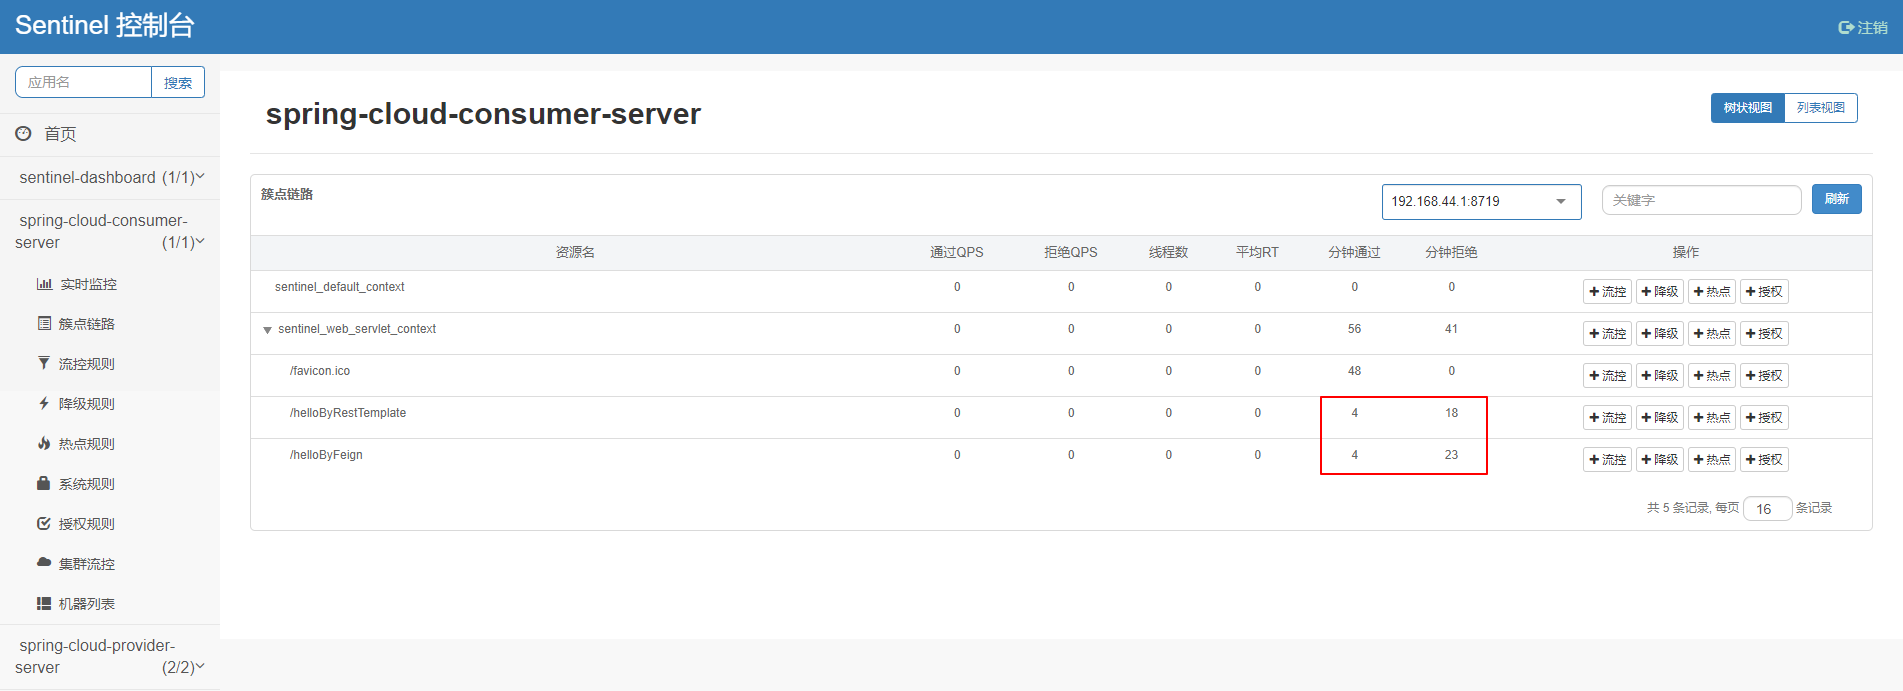This screenshot has height=691, width=1903.
Task: Click the 刷新 refresh button
Action: pyautogui.click(x=1836, y=199)
